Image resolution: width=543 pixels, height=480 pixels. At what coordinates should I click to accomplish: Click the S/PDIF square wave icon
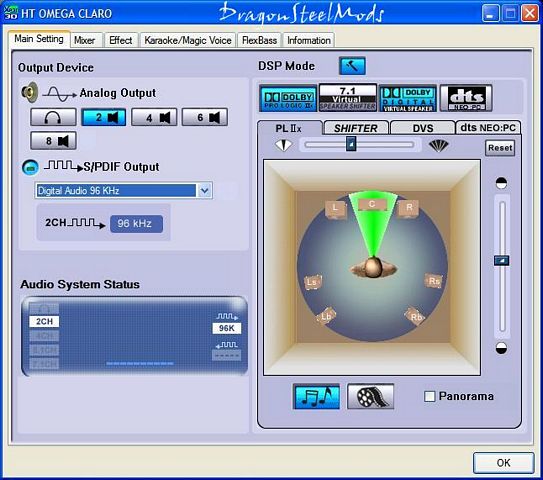tap(64, 166)
